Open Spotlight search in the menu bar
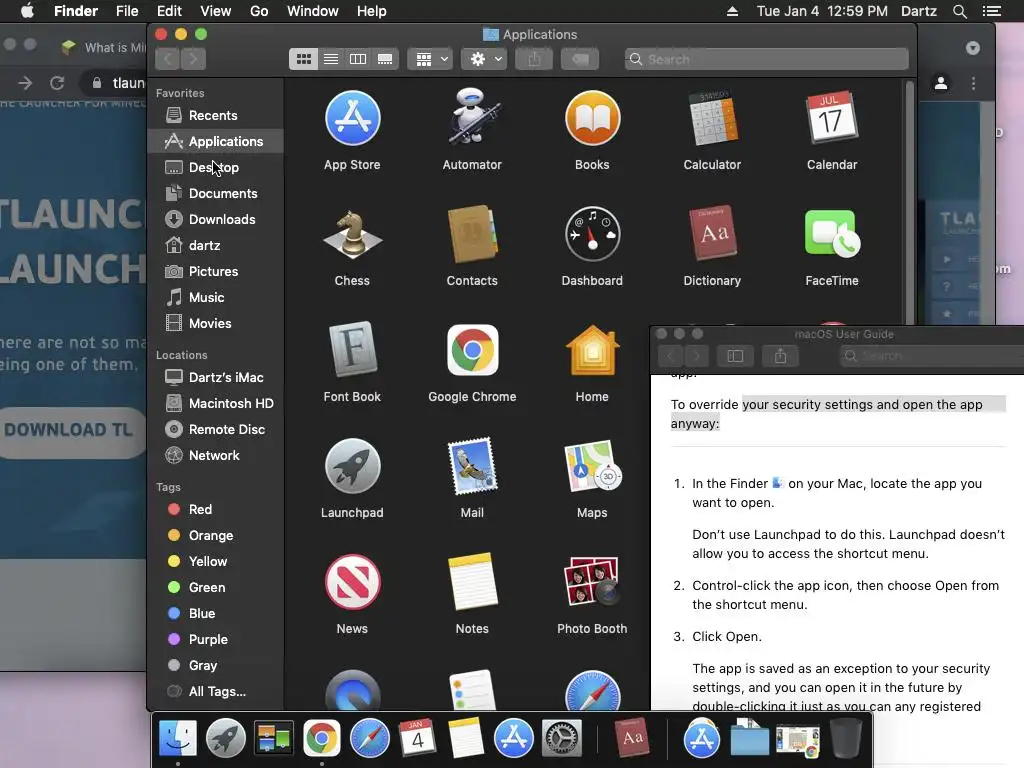1024x768 pixels. click(x=959, y=11)
